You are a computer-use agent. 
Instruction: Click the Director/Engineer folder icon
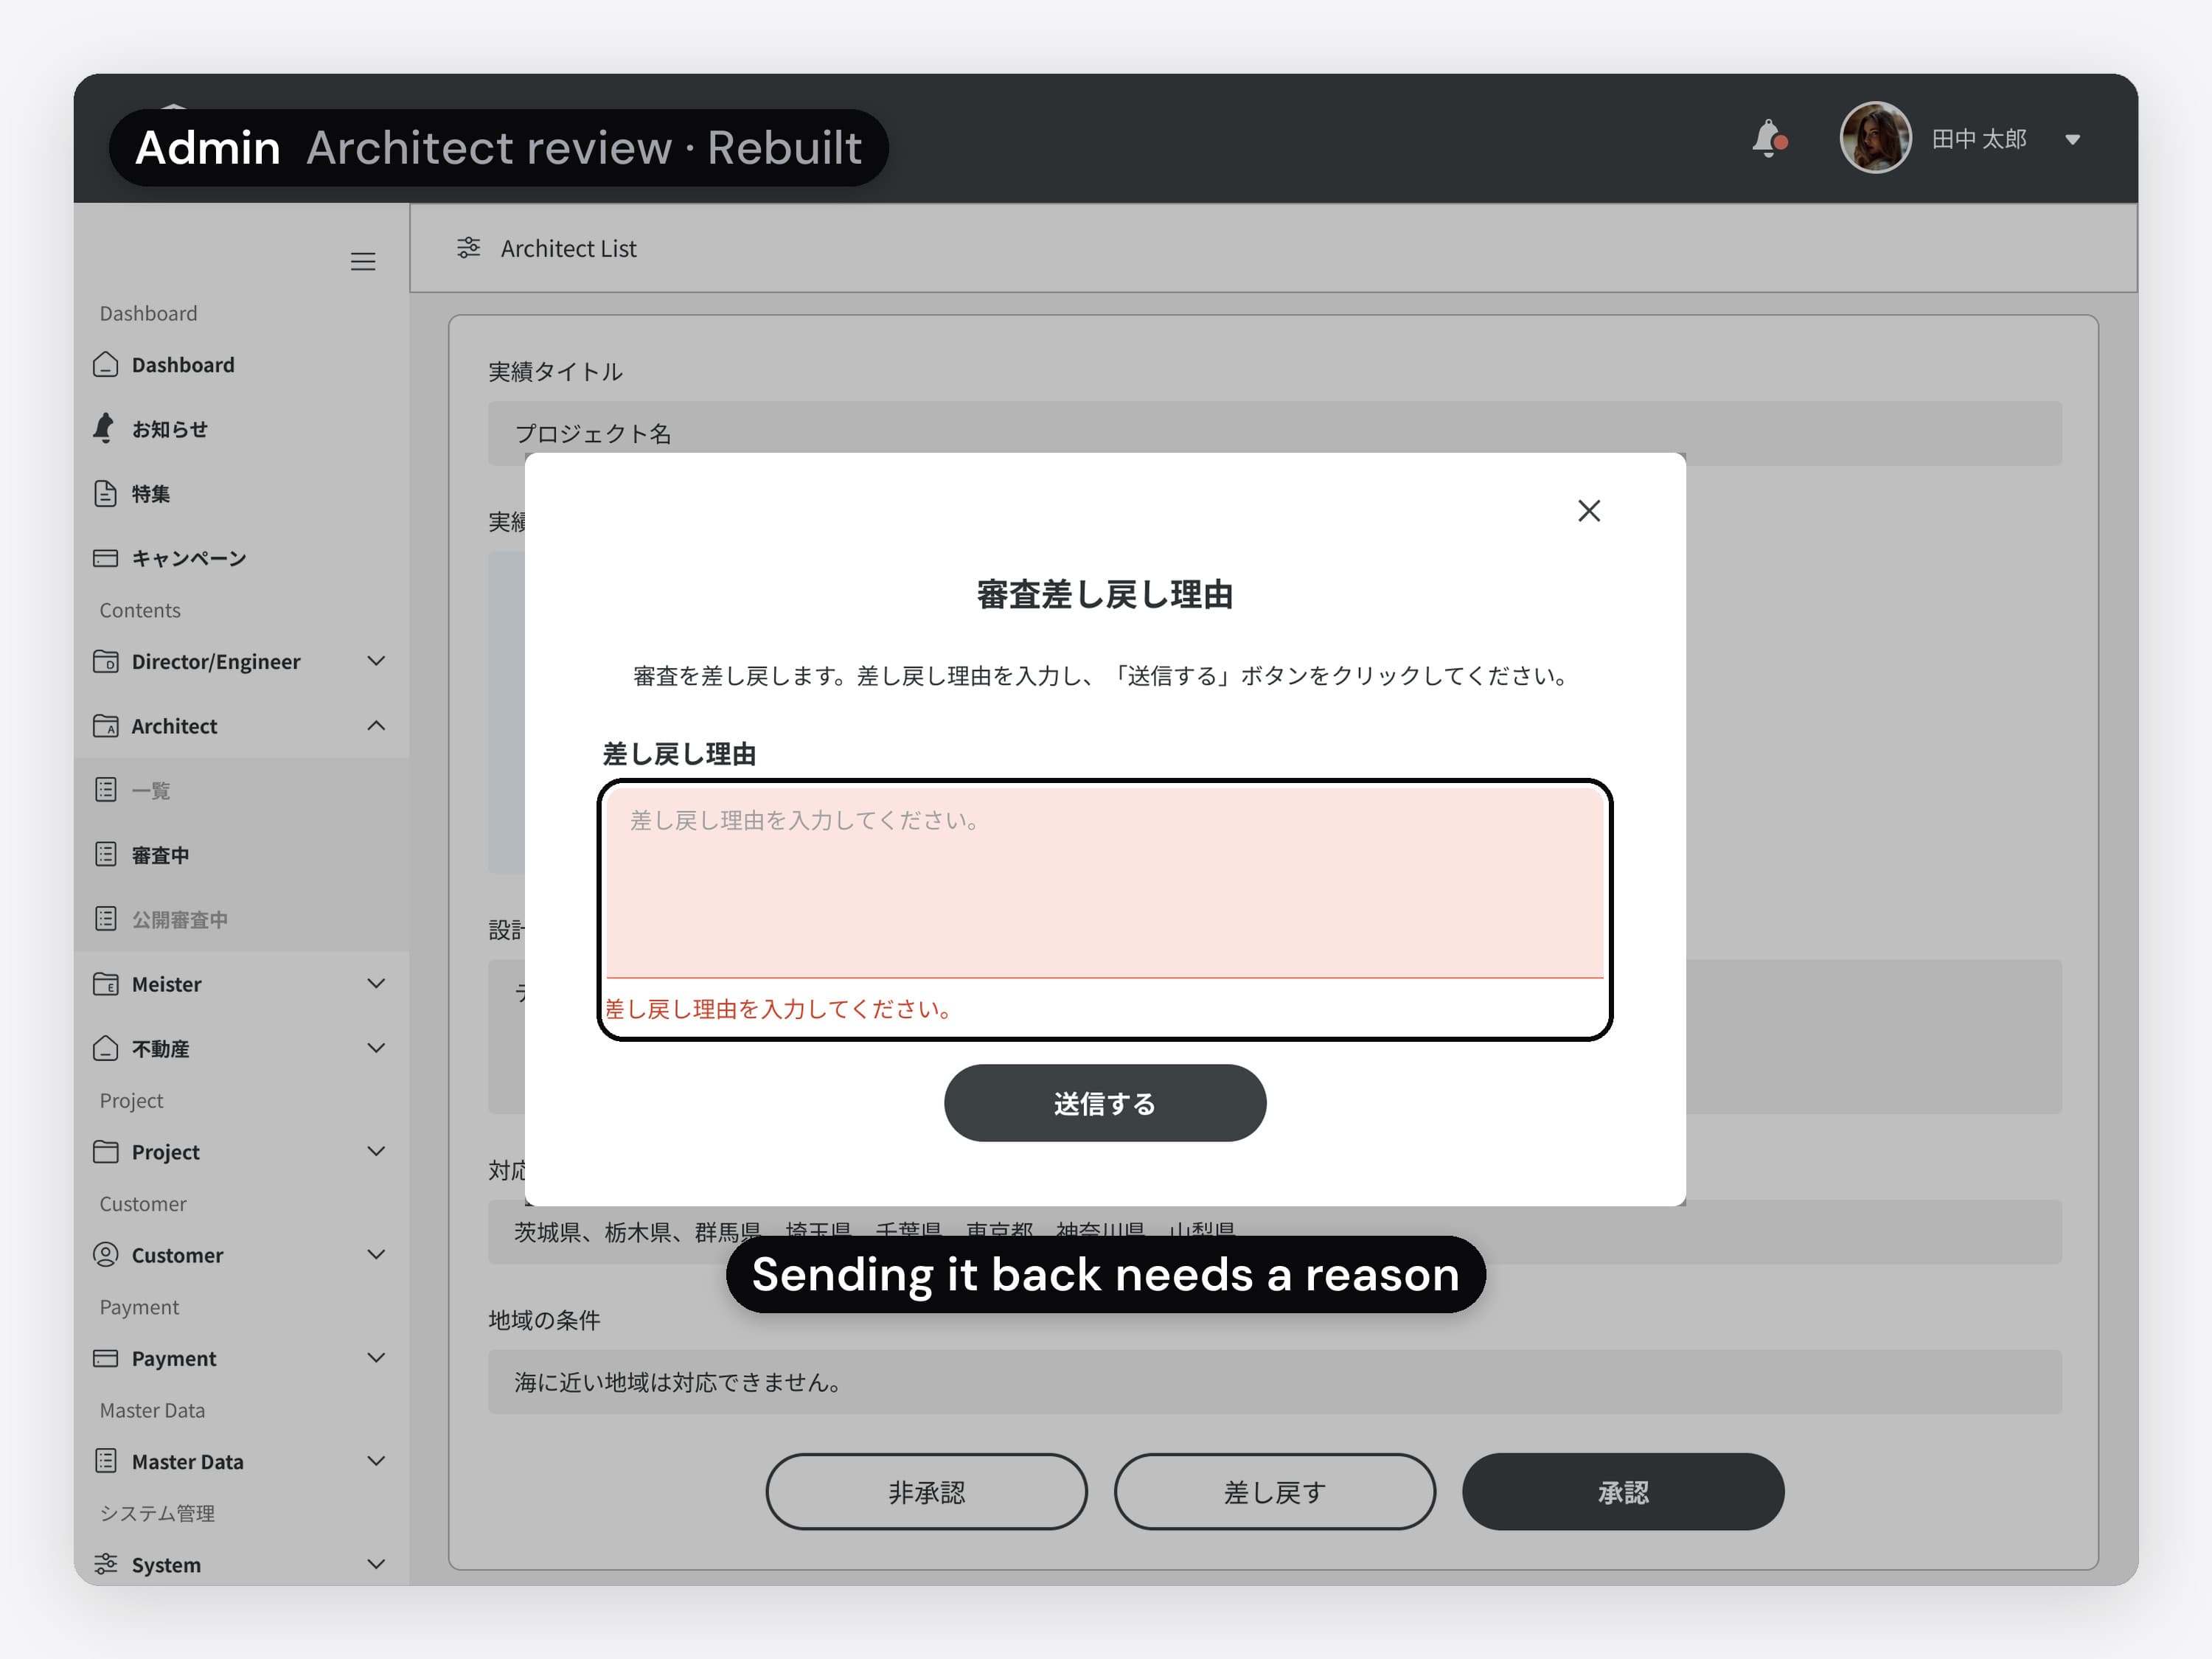[105, 661]
